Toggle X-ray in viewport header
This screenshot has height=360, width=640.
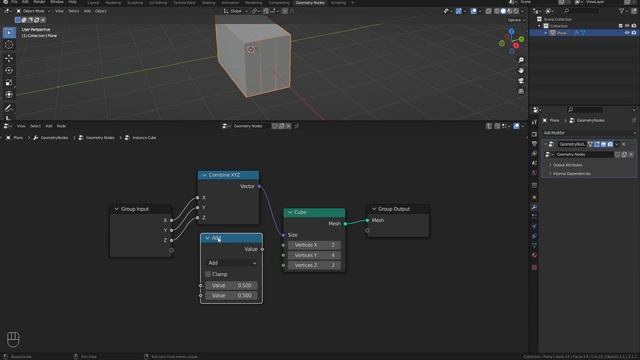489,11
